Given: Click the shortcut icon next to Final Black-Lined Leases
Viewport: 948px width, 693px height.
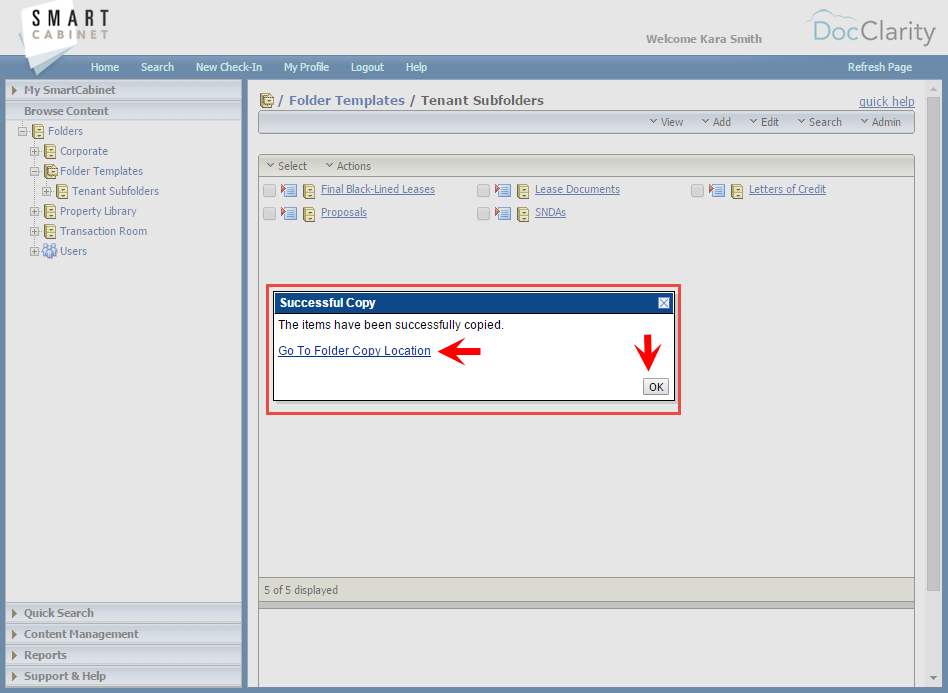Looking at the screenshot, I should 289,190.
